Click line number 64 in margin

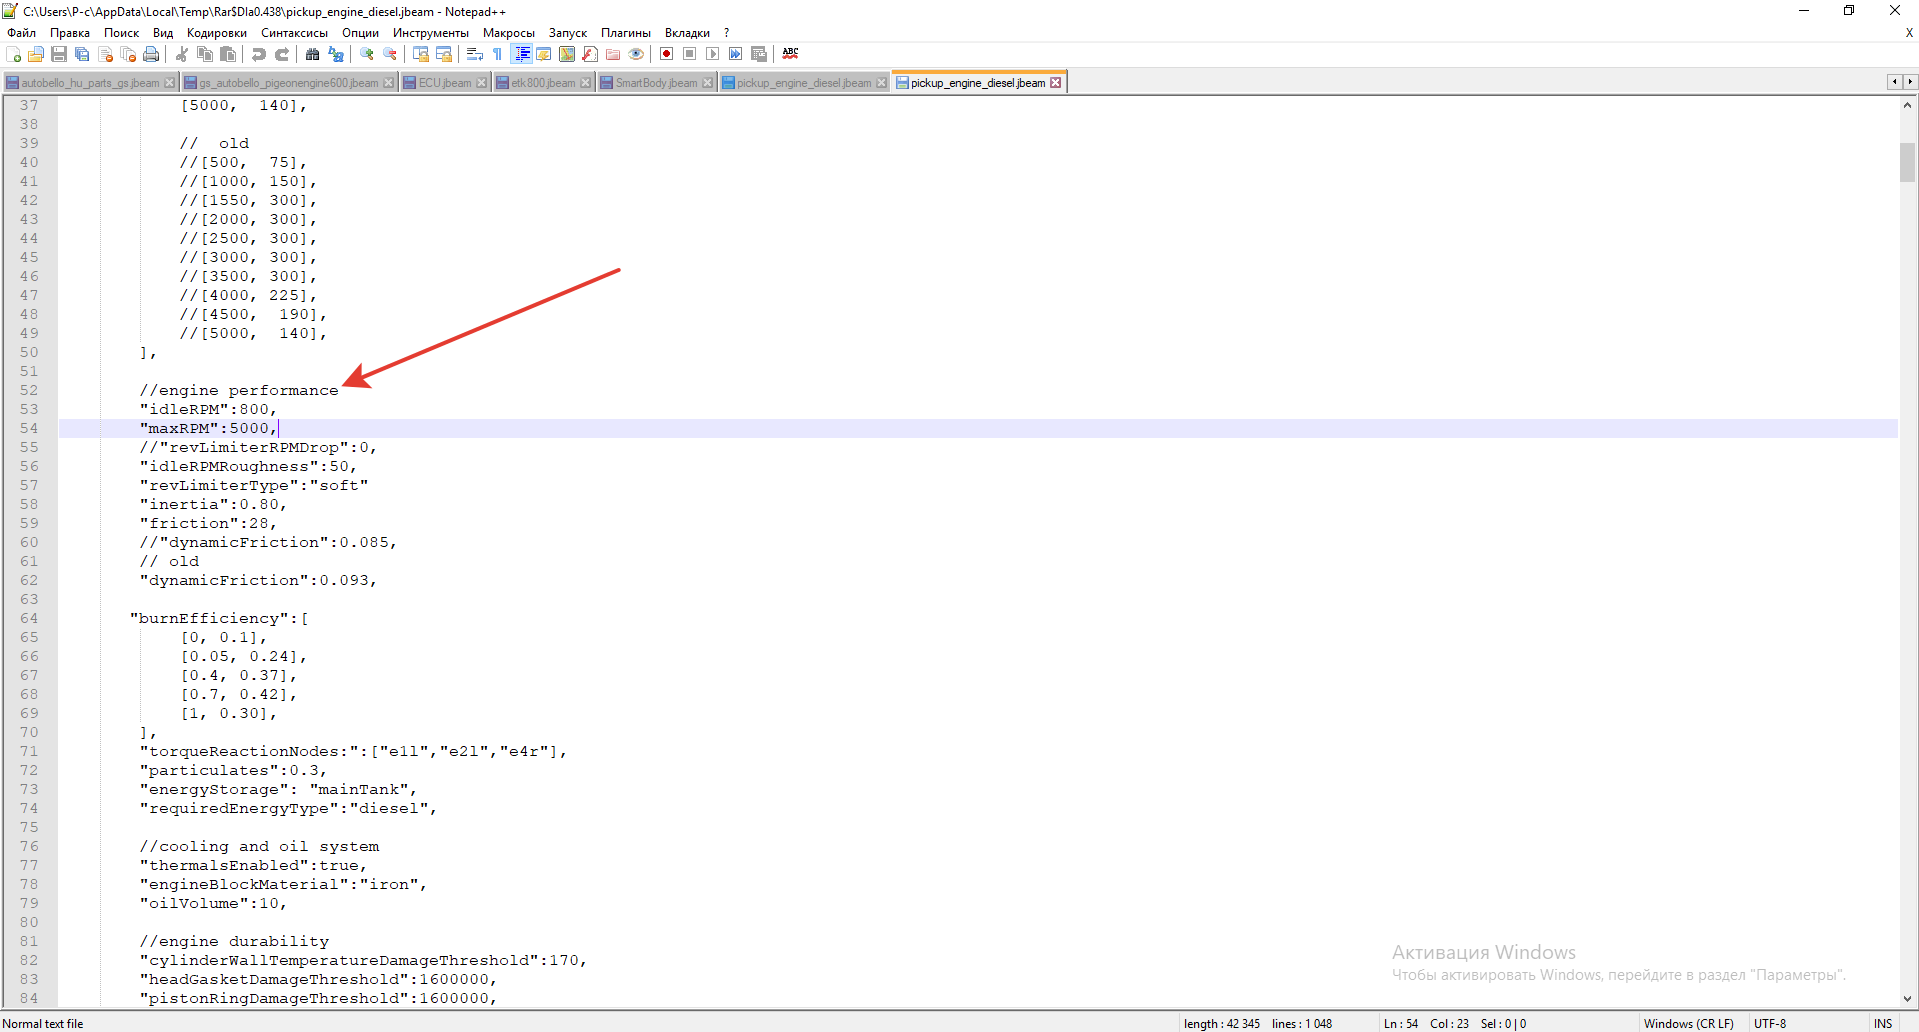pos(30,618)
